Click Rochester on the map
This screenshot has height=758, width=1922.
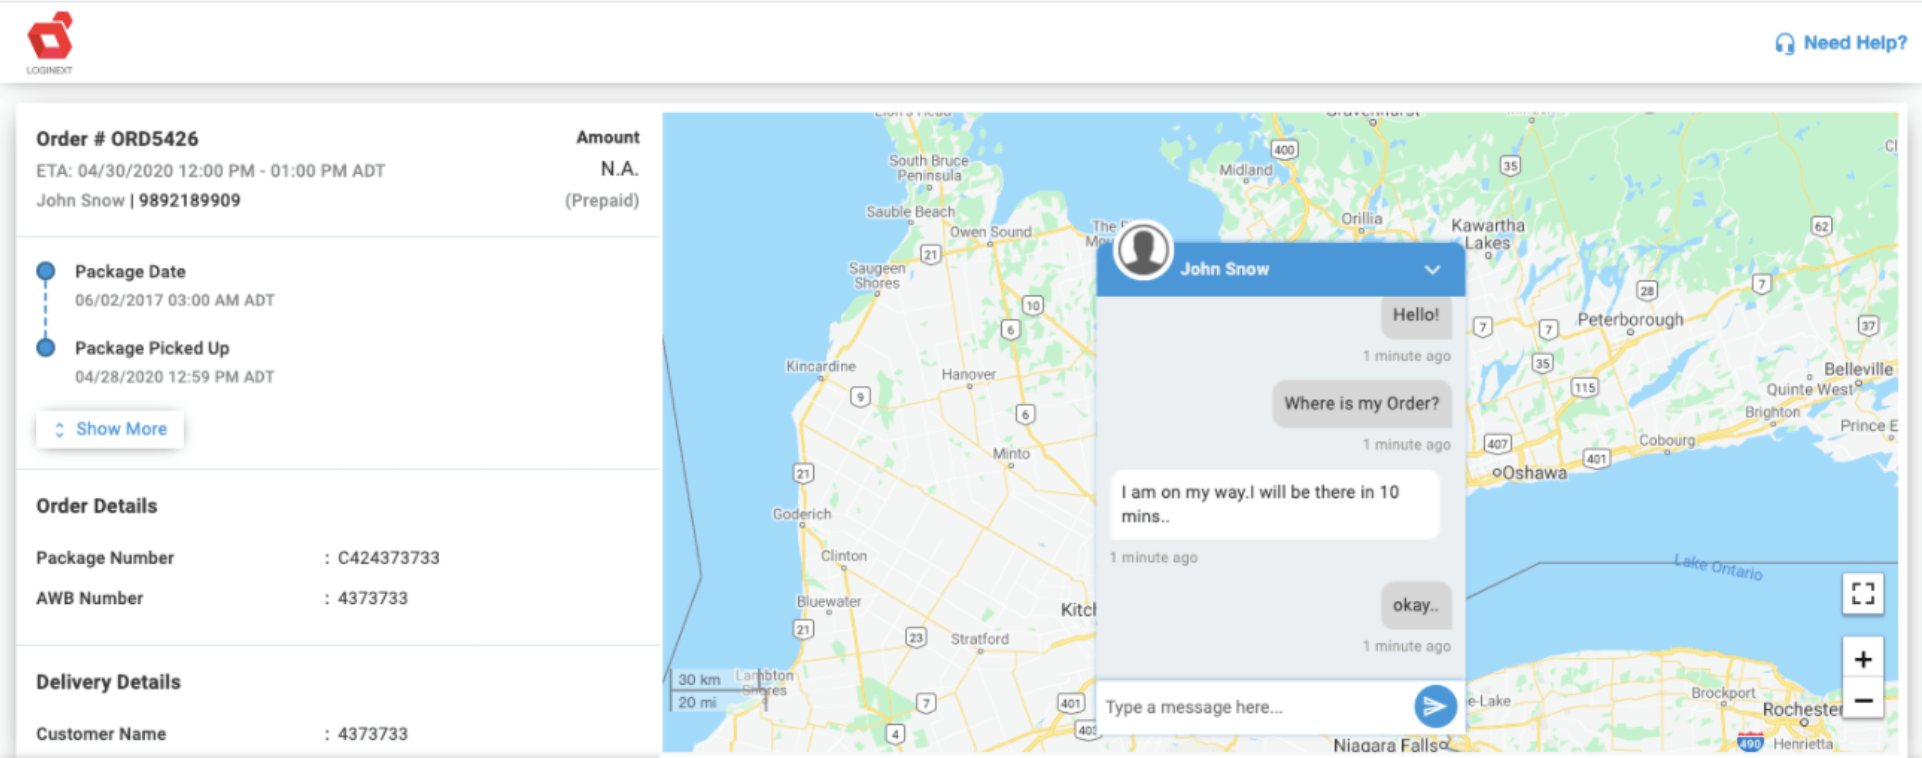(1802, 709)
